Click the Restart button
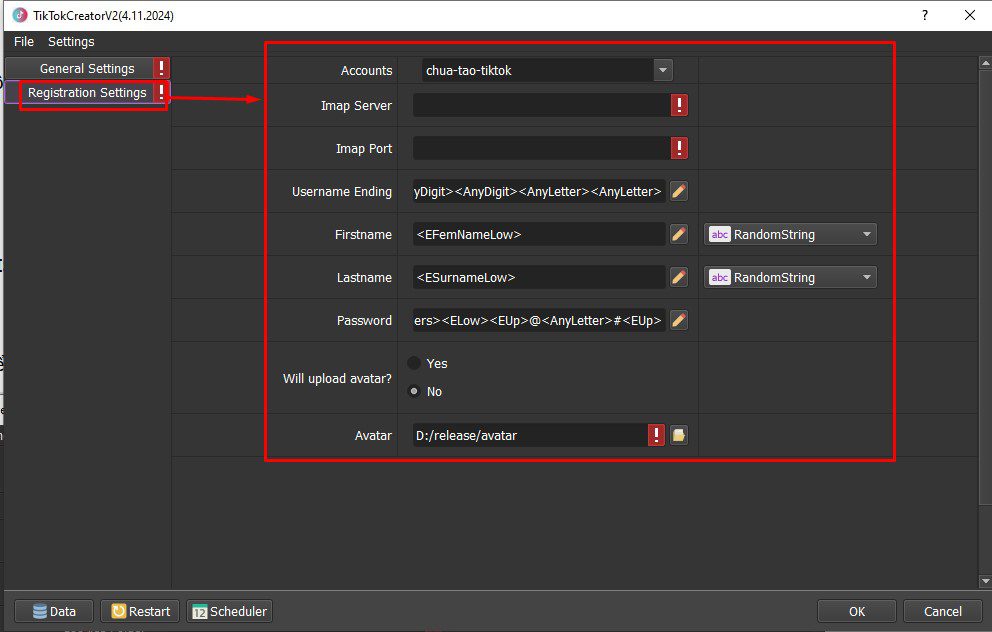992x632 pixels. (x=140, y=611)
